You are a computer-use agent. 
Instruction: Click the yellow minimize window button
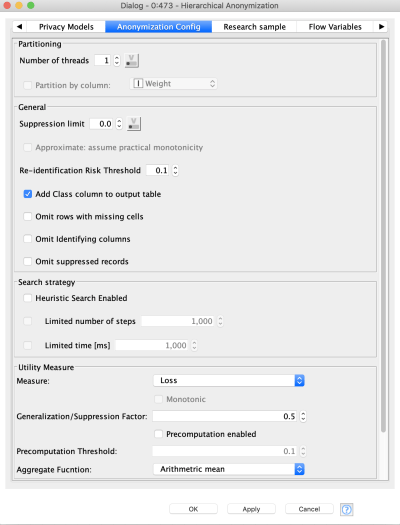19,5
